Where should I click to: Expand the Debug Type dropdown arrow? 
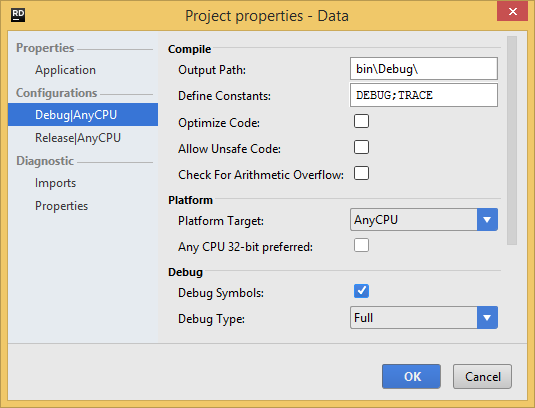click(487, 318)
